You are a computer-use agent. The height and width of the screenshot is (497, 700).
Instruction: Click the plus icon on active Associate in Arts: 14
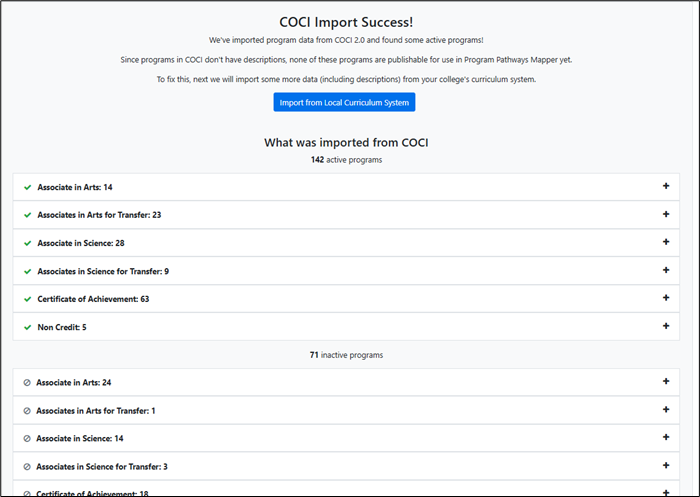click(x=665, y=187)
